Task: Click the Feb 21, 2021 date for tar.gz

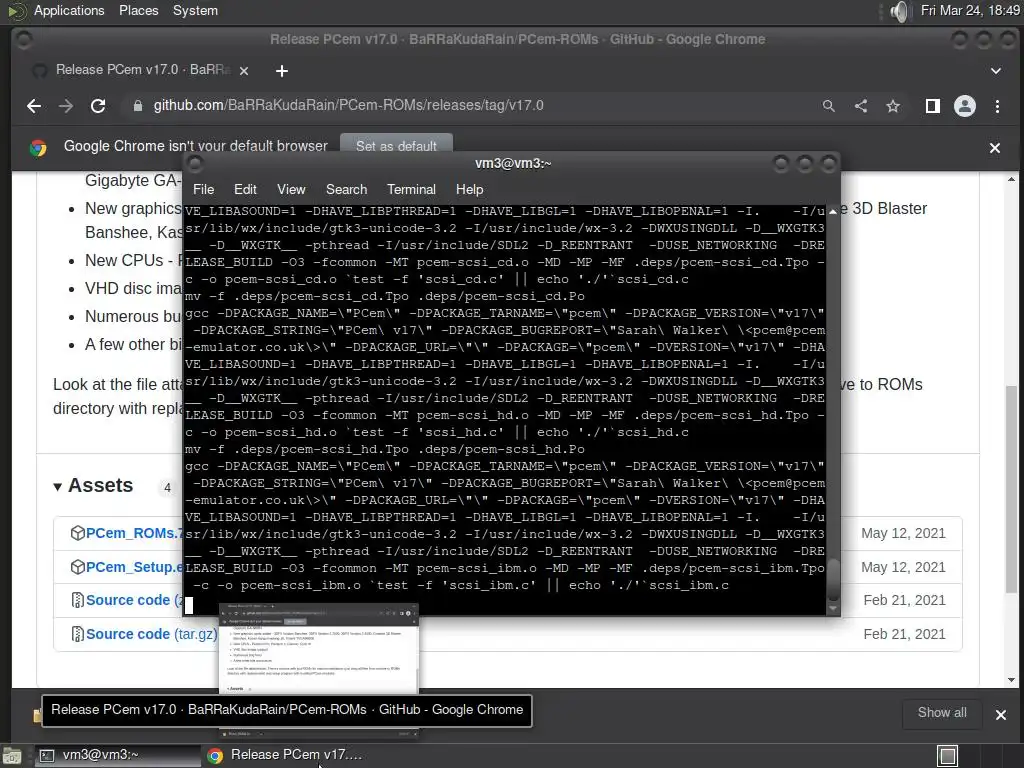Action: click(x=904, y=634)
